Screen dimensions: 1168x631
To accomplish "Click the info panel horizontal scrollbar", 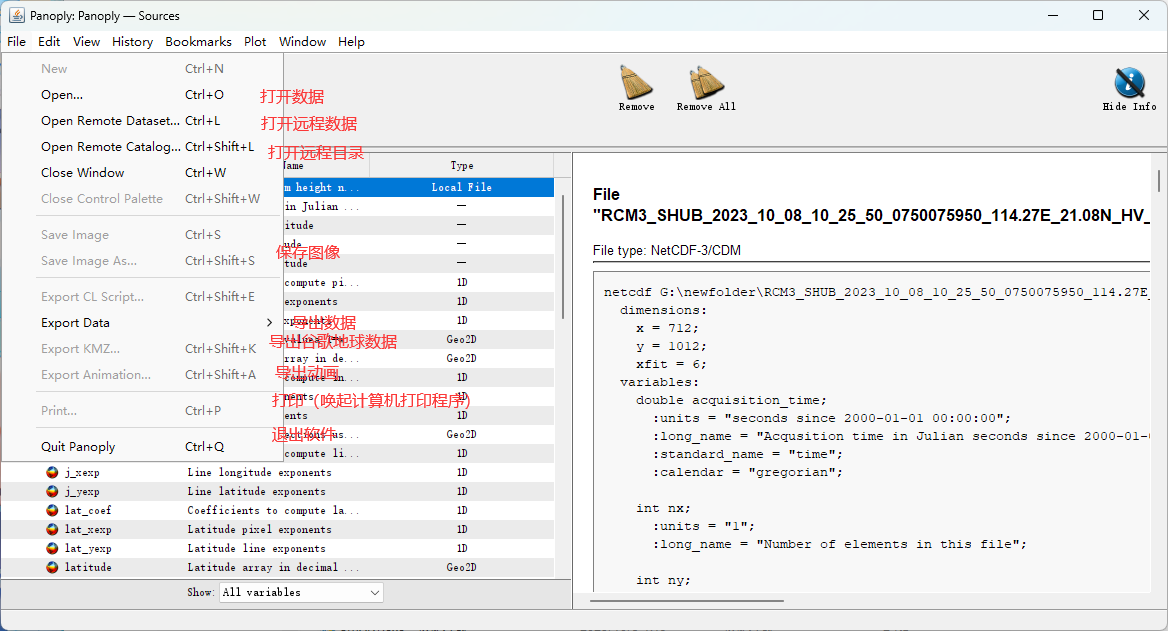I will pos(687,600).
